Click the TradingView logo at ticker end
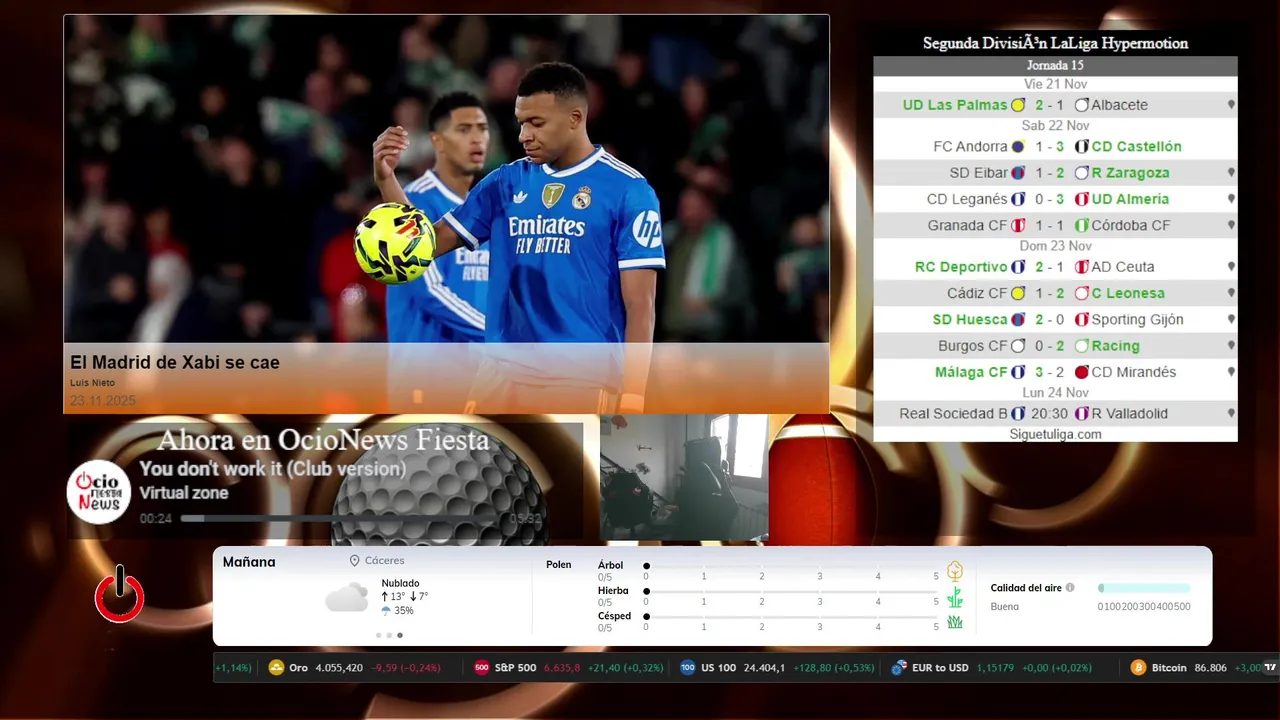Image resolution: width=1280 pixels, height=720 pixels. [1270, 668]
